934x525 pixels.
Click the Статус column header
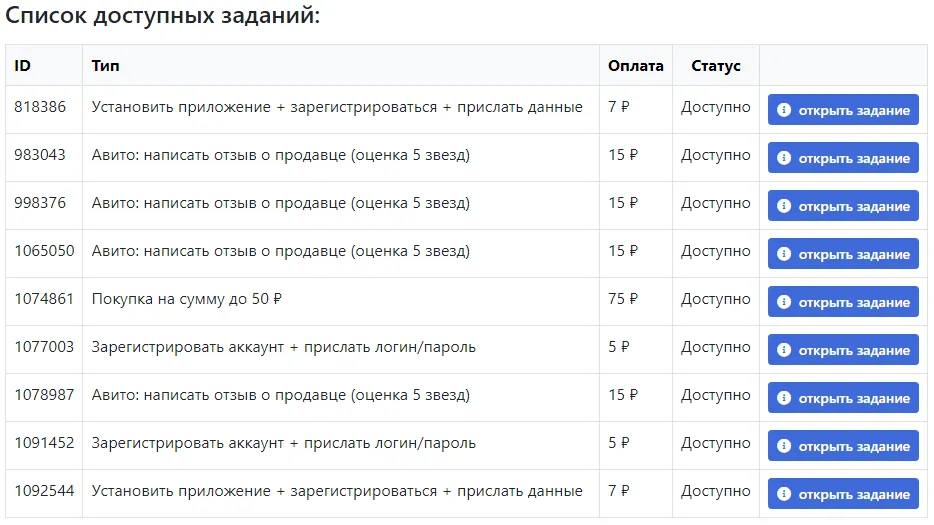click(715, 66)
